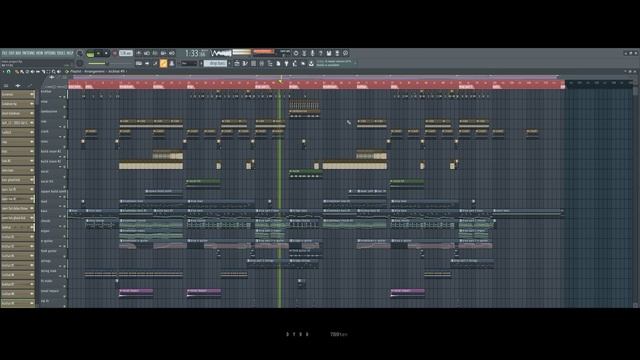Click the oscilloscope output monitor

tap(221, 53)
